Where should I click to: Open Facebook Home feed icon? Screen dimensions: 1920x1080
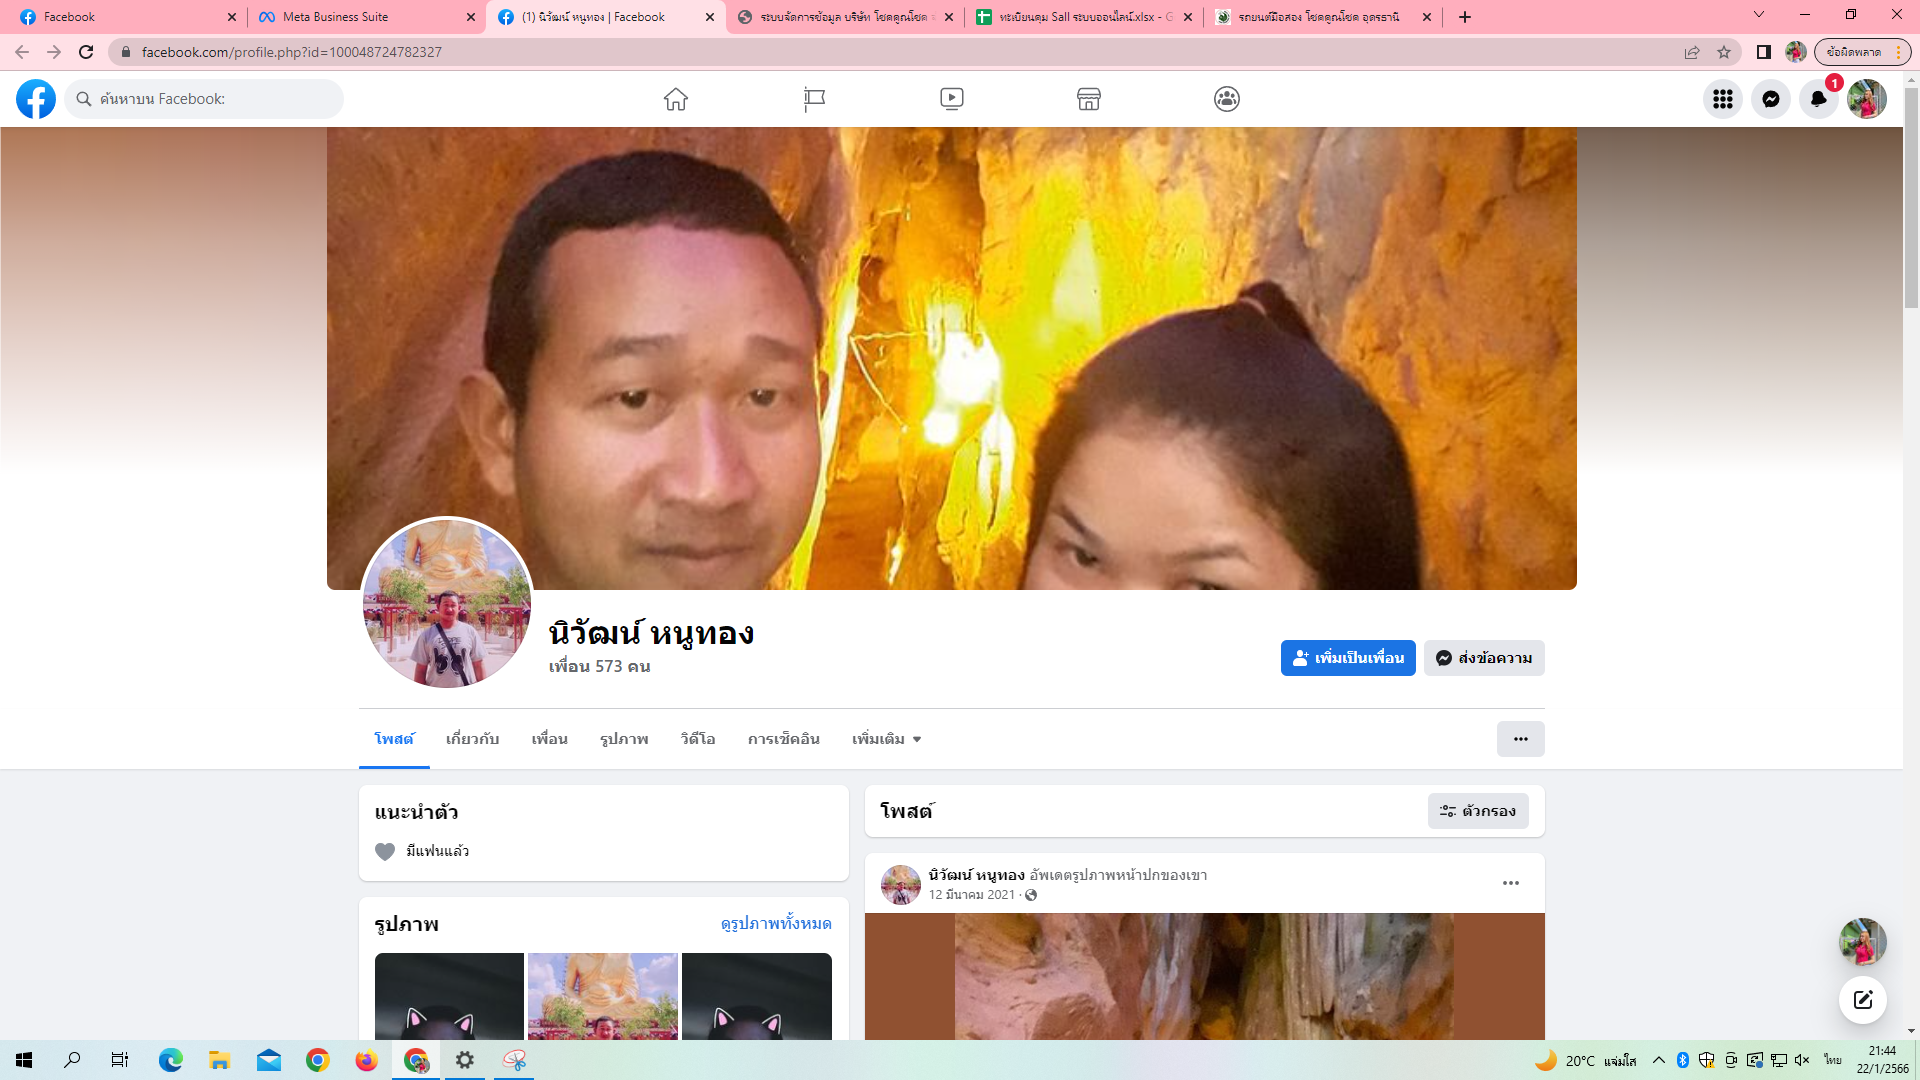click(676, 99)
